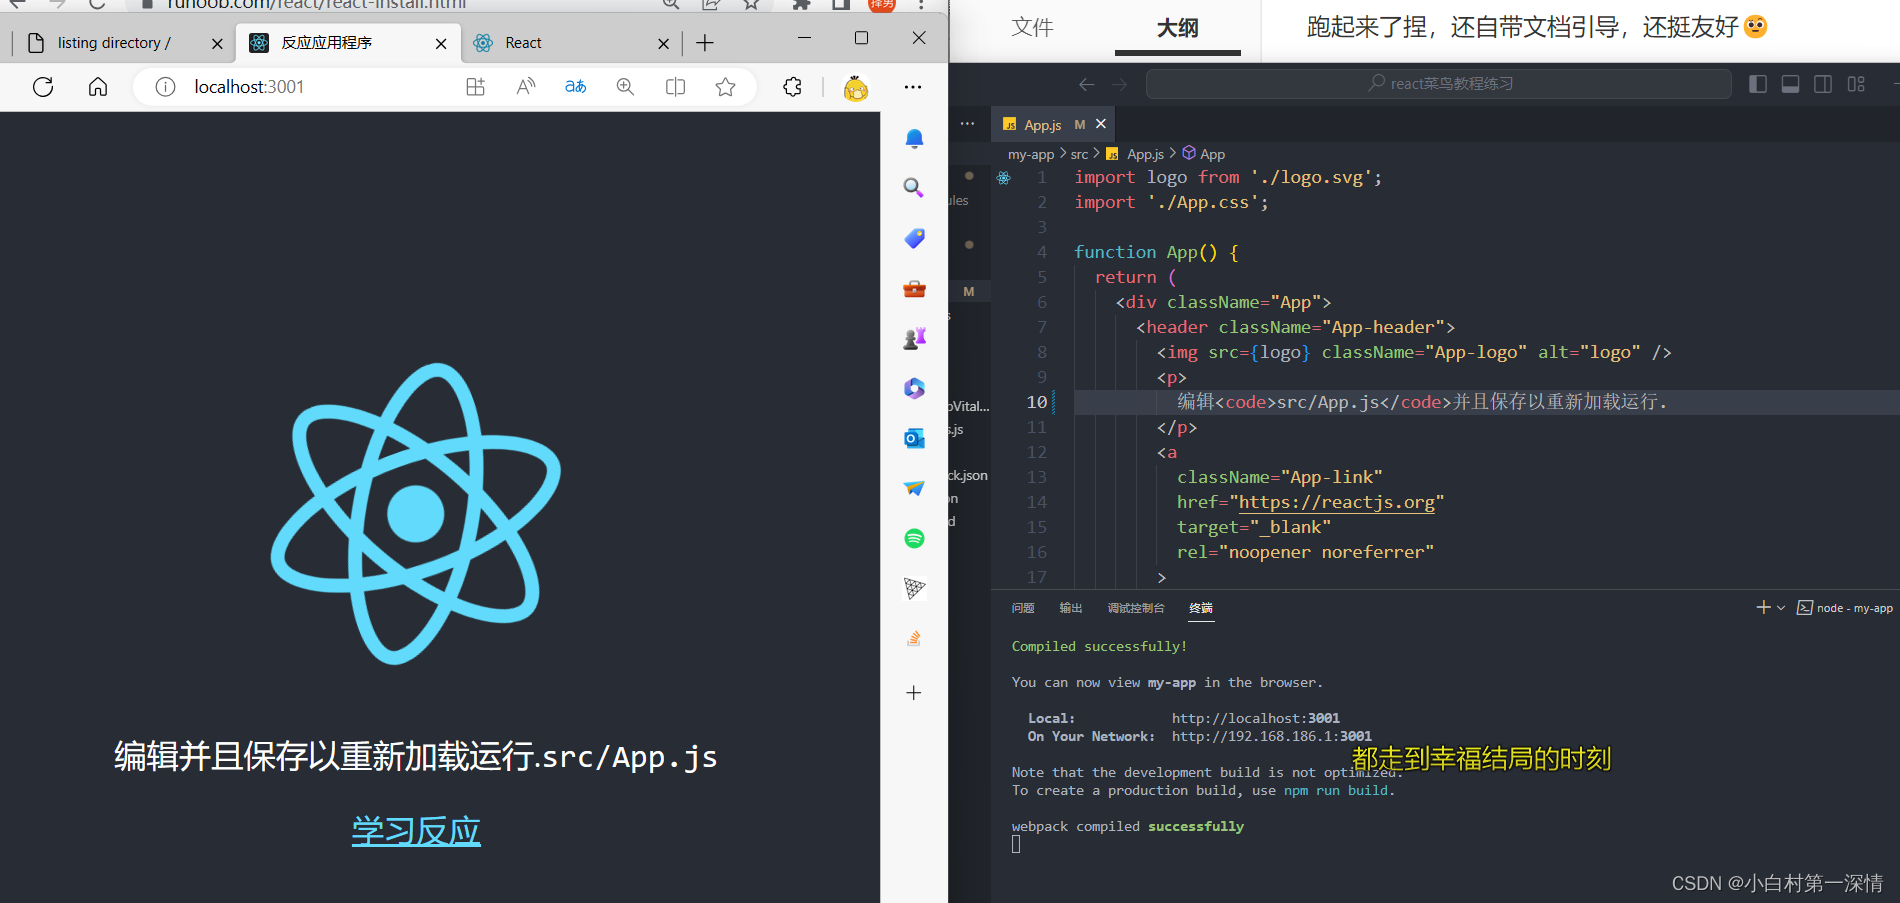Click App symbol in the breadcrumb

pos(1212,154)
